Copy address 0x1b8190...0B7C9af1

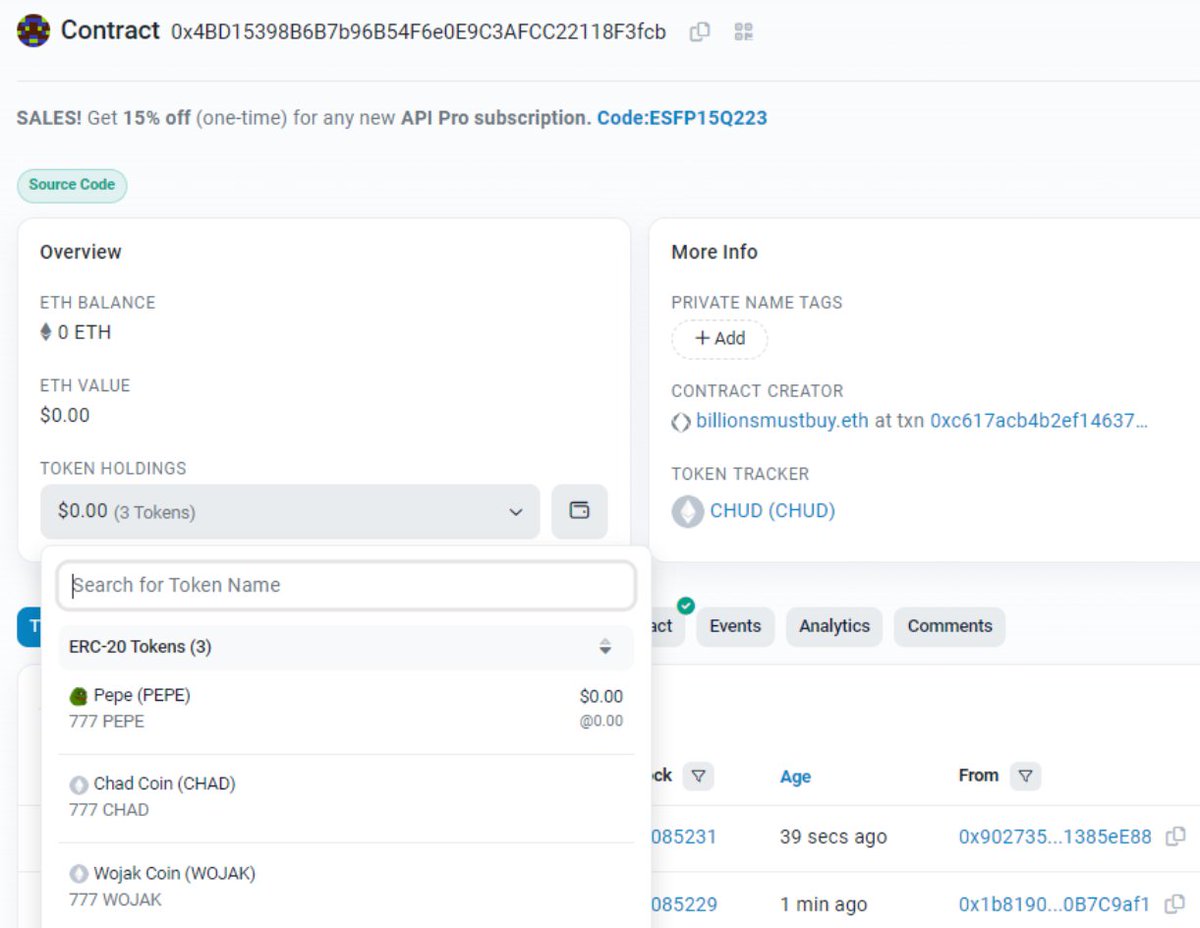coord(1176,904)
